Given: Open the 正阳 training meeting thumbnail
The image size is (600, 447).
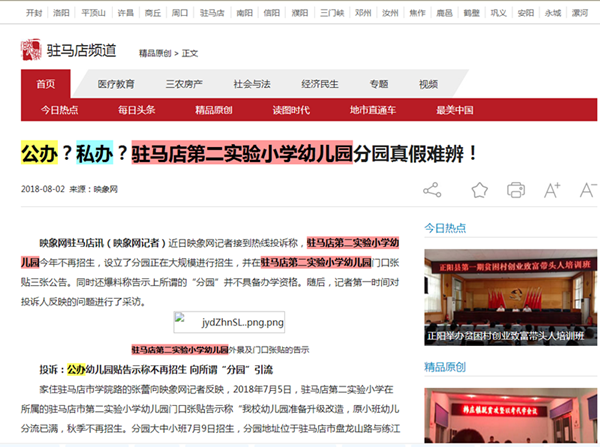Looking at the screenshot, I should [510, 297].
